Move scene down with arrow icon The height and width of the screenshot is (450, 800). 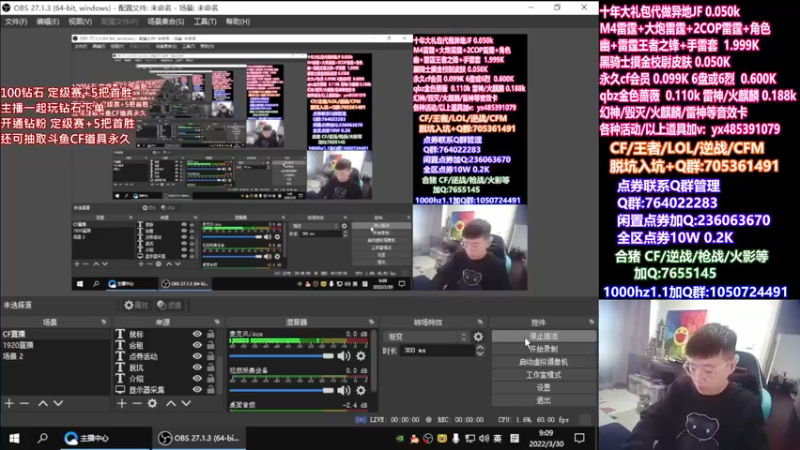[x=58, y=404]
